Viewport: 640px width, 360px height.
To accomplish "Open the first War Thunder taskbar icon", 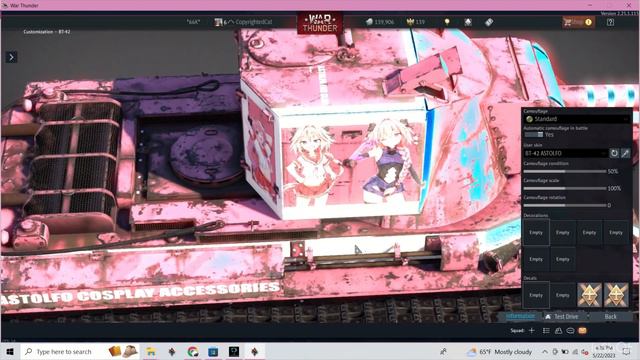I will coord(172,351).
